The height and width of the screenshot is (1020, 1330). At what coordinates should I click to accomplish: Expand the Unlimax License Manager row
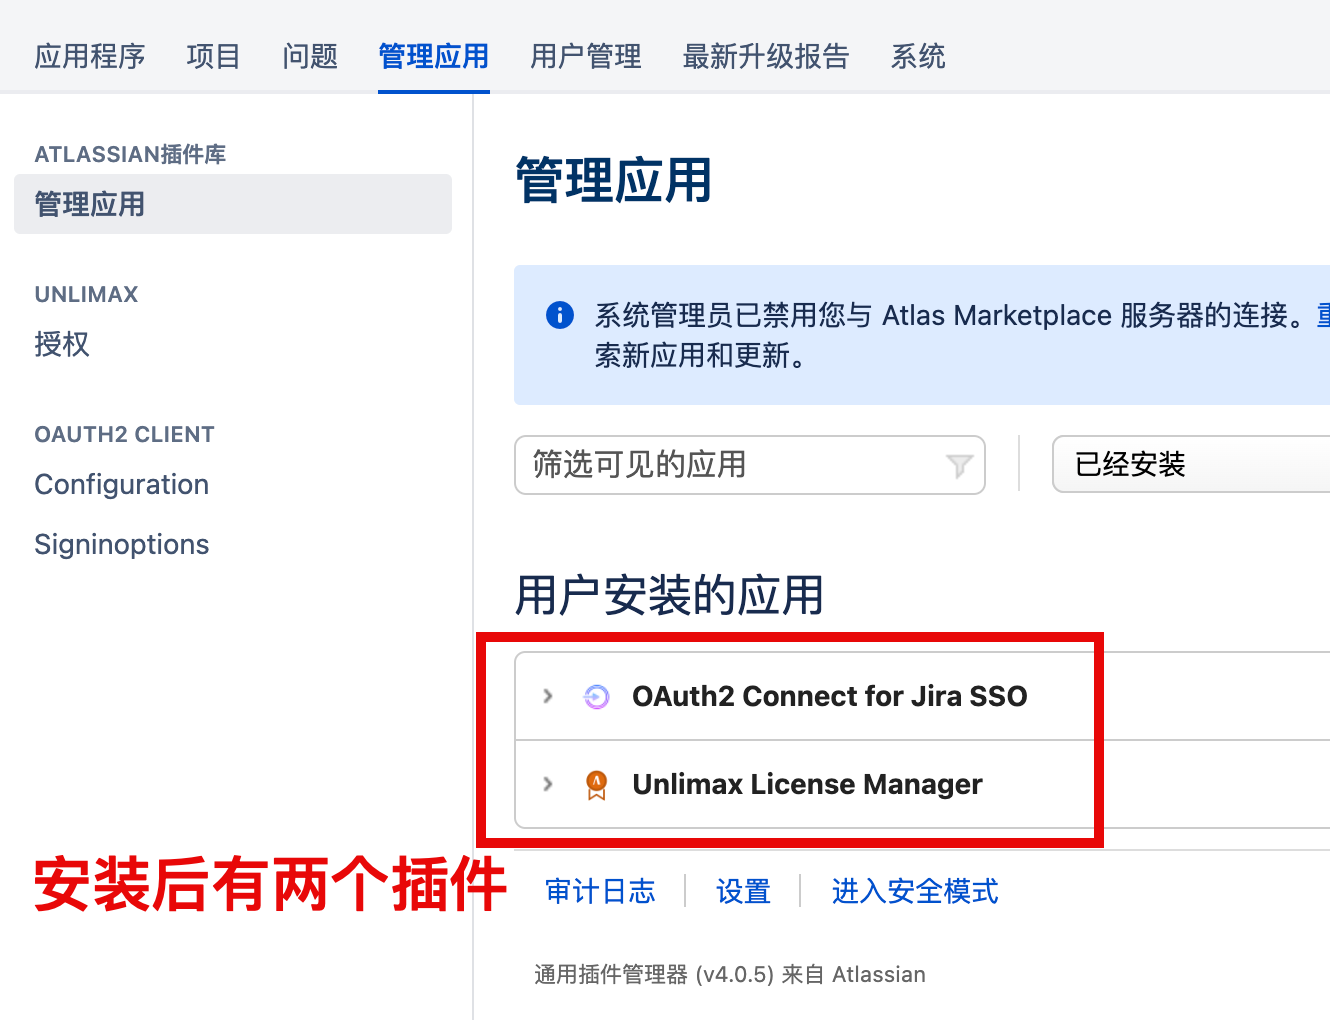[x=547, y=784]
